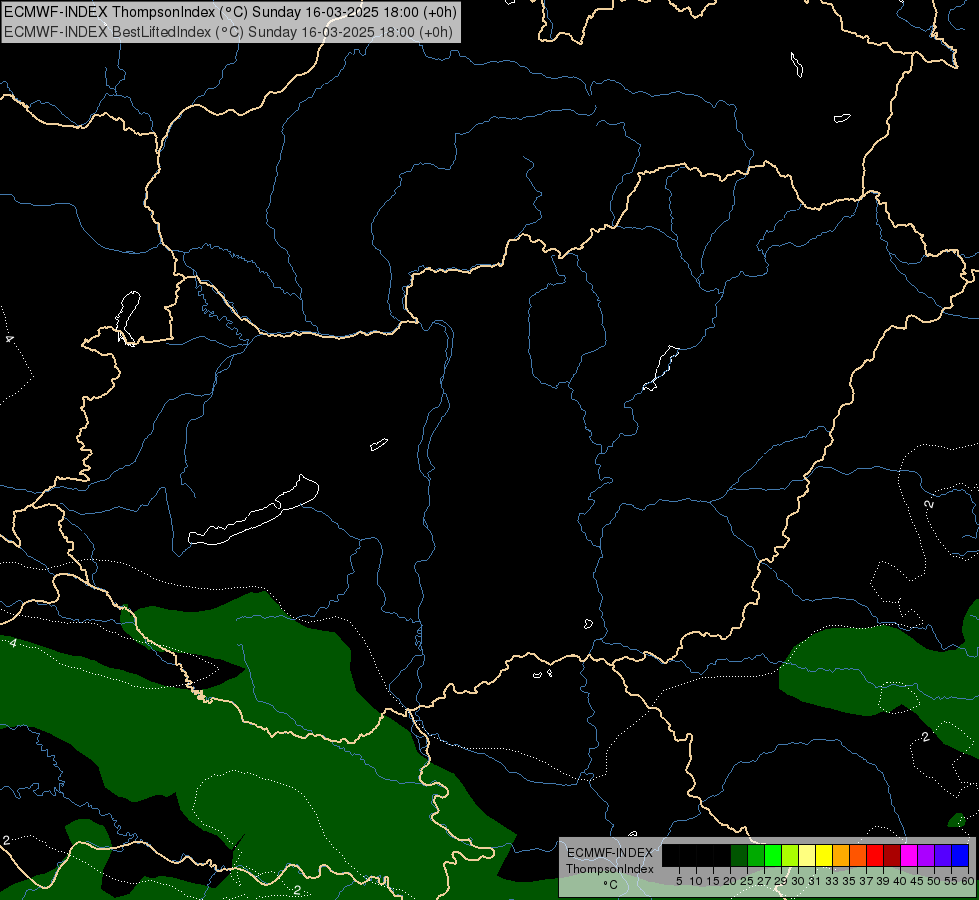Image resolution: width=979 pixels, height=900 pixels.
Task: Click the orange 33–35 legend swatch
Action: (x=842, y=855)
